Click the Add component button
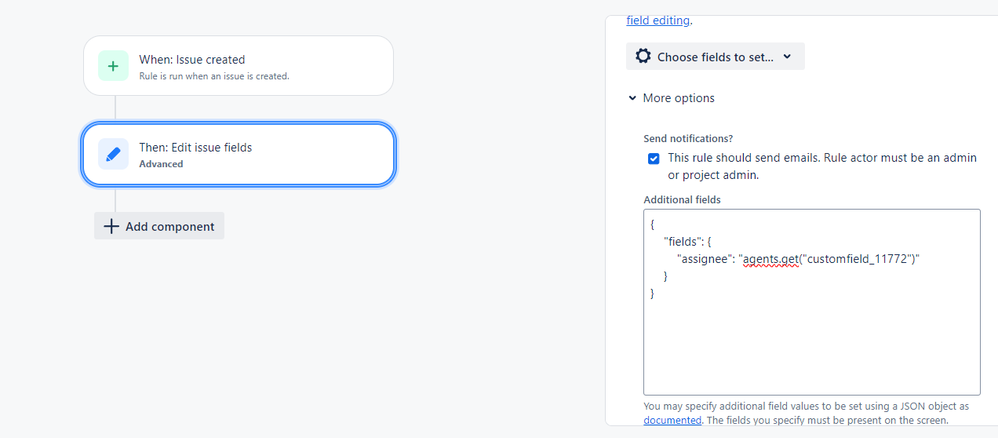This screenshot has width=998, height=438. pyautogui.click(x=159, y=226)
